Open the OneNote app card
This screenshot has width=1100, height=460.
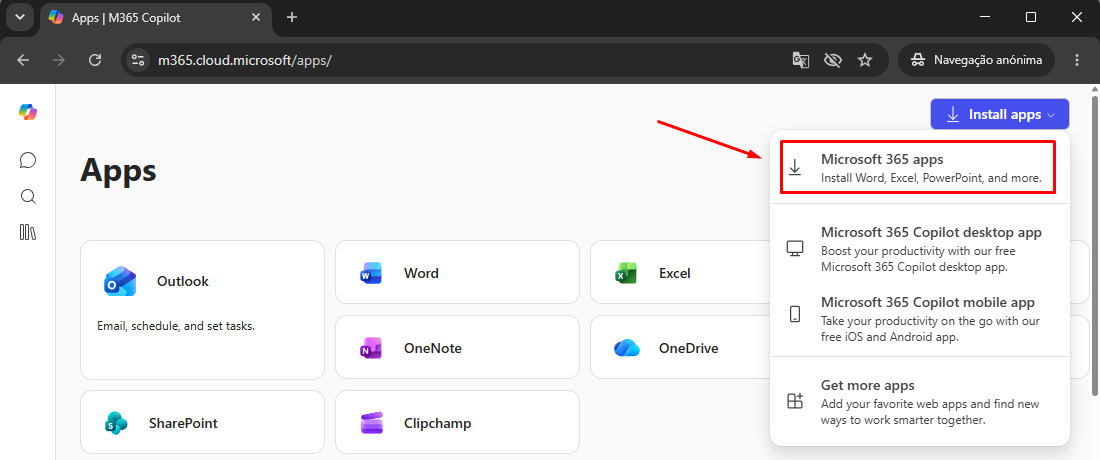point(457,348)
